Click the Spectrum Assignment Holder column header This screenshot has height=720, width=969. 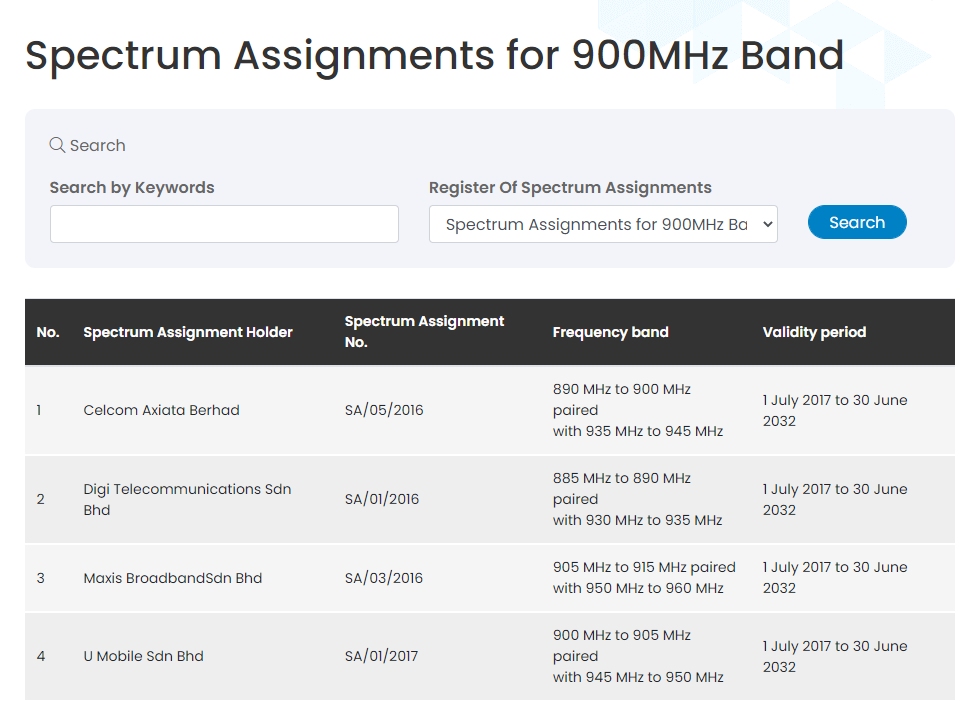[188, 332]
